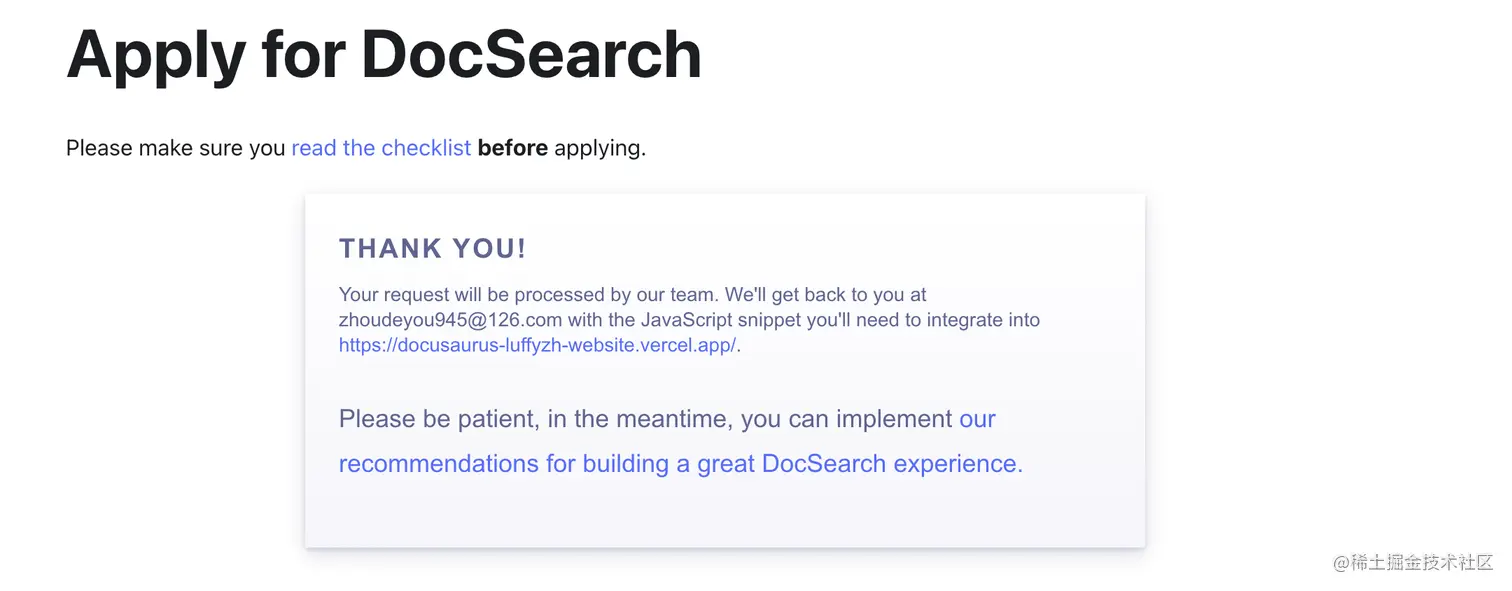The height and width of the screenshot is (591, 1512).
Task: Click the word "Apply" in the main heading
Action: point(156,54)
